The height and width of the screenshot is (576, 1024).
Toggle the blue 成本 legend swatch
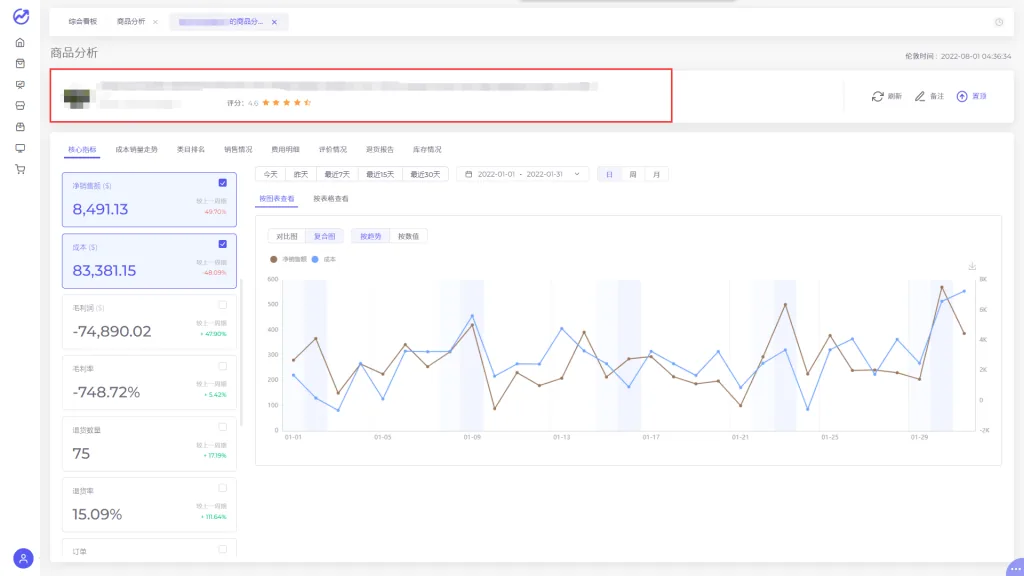(315, 259)
